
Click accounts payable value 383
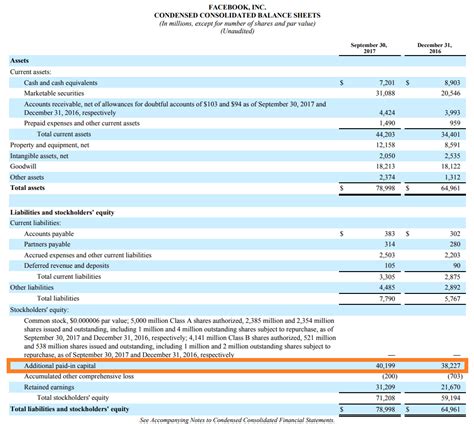[x=390, y=234]
